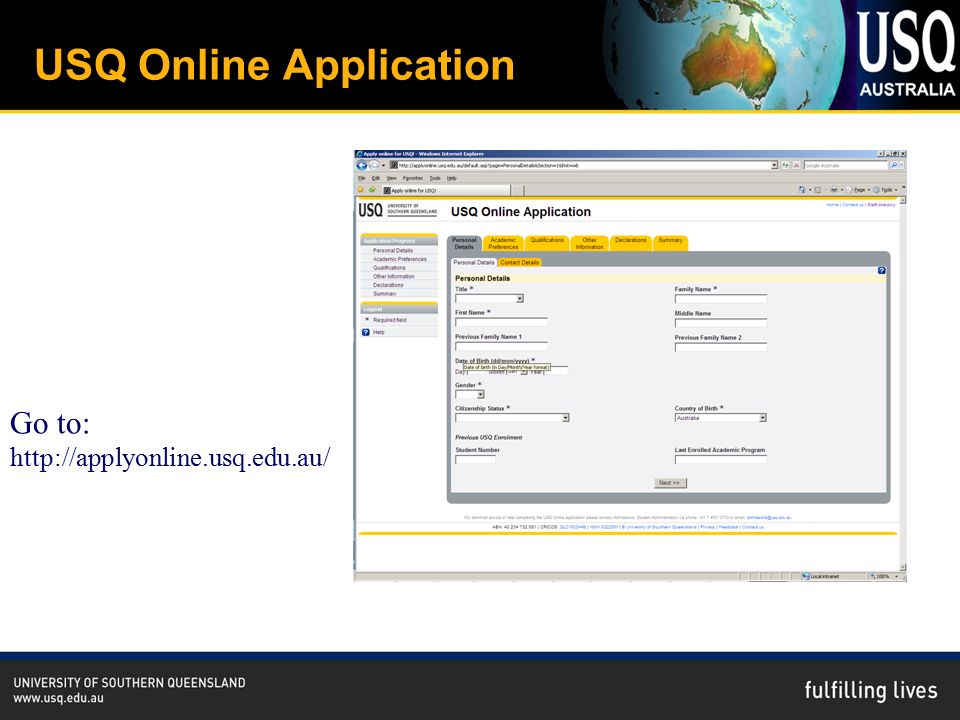This screenshot has width=960, height=720.
Task: Open the address bar history dropdown arrow
Action: (774, 165)
